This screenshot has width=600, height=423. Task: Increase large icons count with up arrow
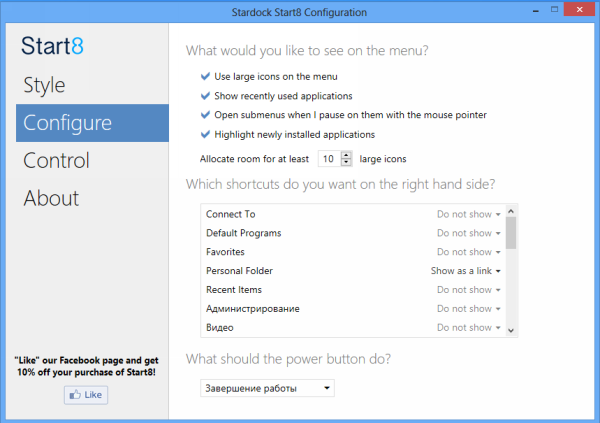tap(346, 155)
